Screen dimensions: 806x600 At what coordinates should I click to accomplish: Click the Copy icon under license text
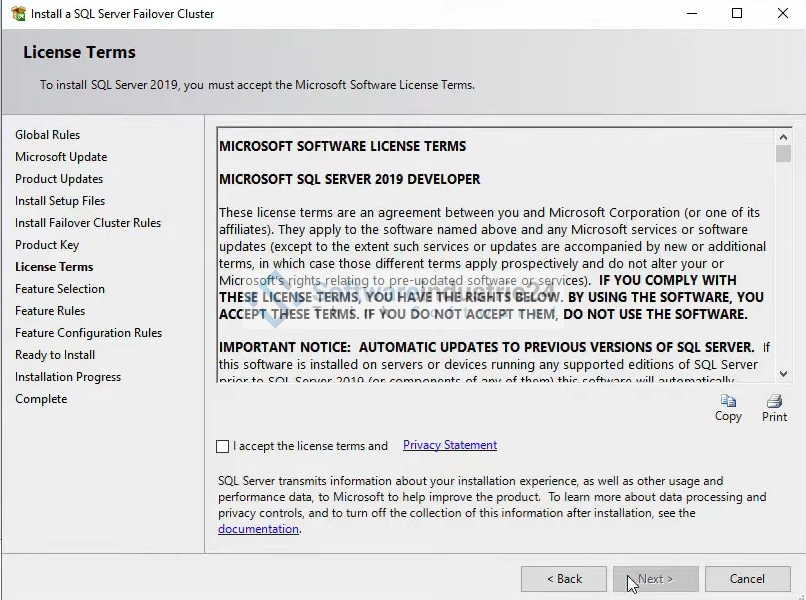click(x=728, y=402)
